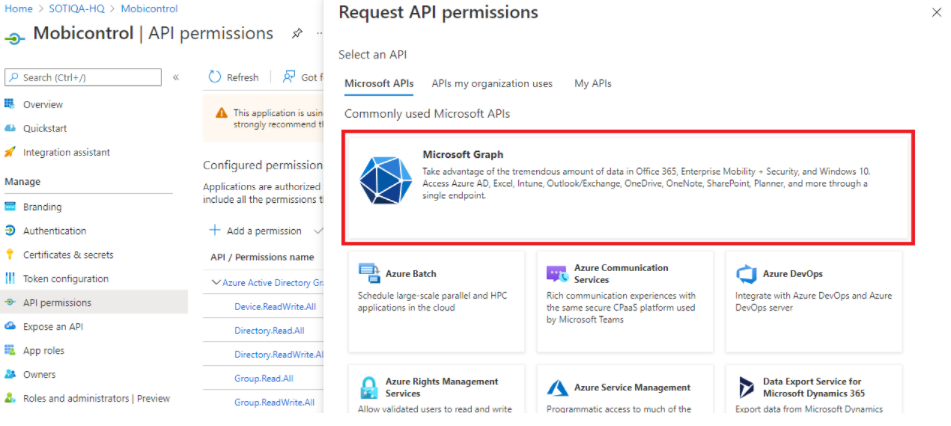Viewport: 951px width, 426px height.
Task: Collapse the Azure Active Directory Graph group
Action: [217, 283]
